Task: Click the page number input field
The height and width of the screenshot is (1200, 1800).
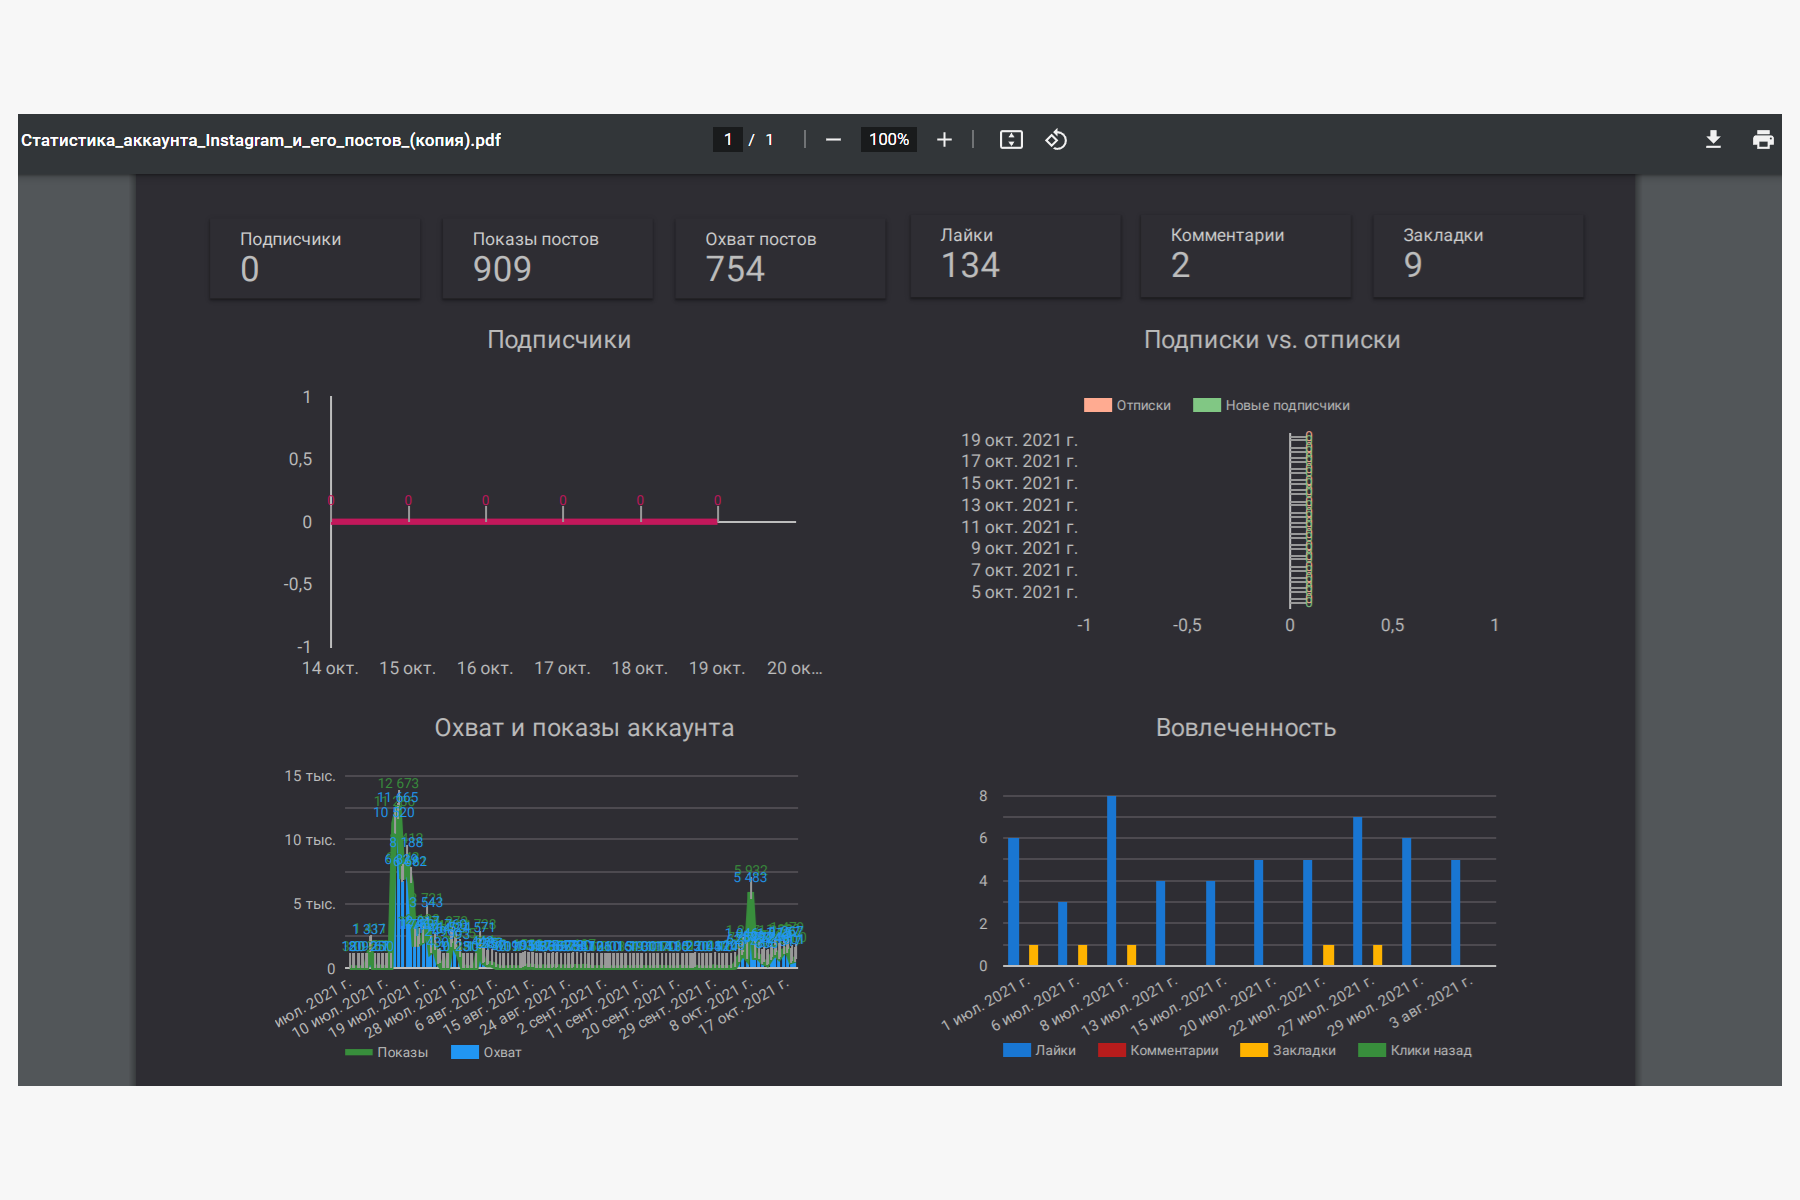Action: (727, 140)
